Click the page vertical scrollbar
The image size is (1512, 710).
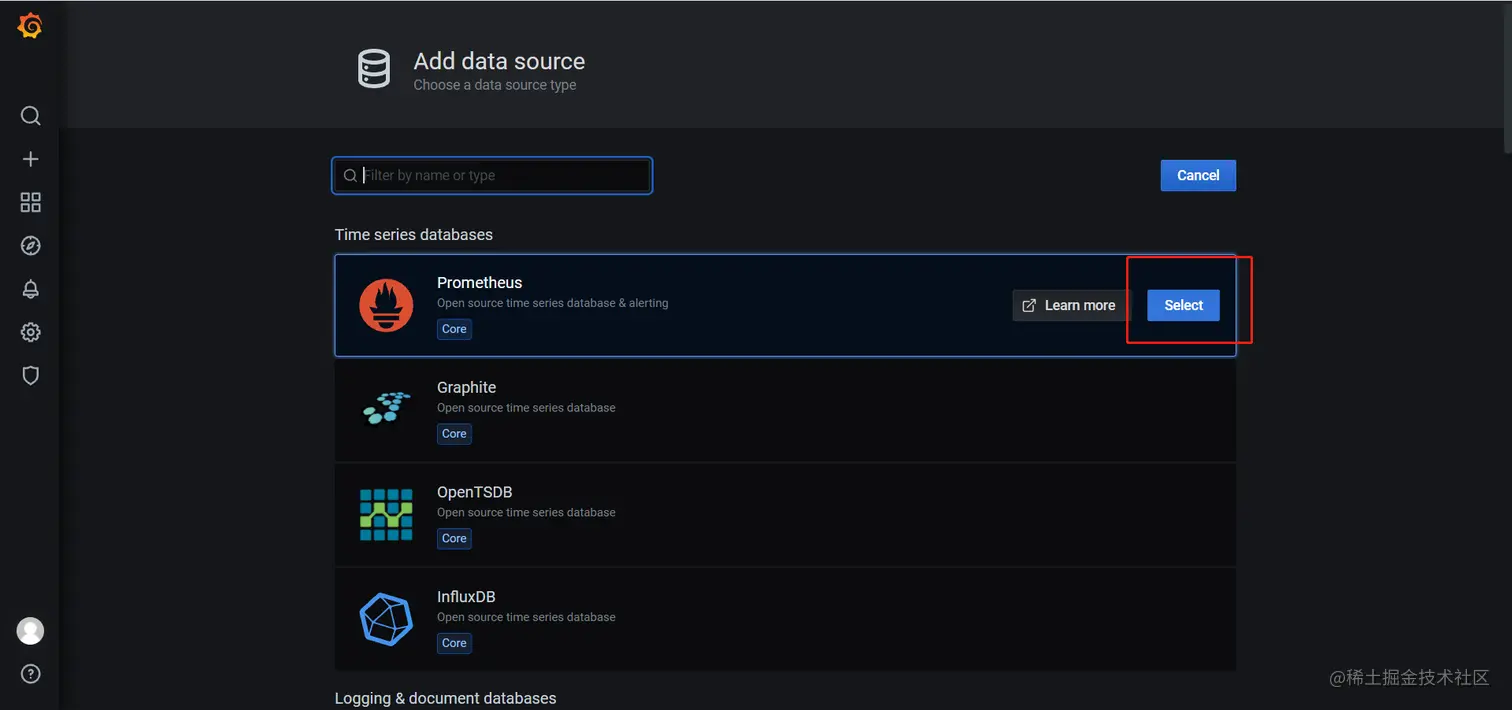(1508, 80)
